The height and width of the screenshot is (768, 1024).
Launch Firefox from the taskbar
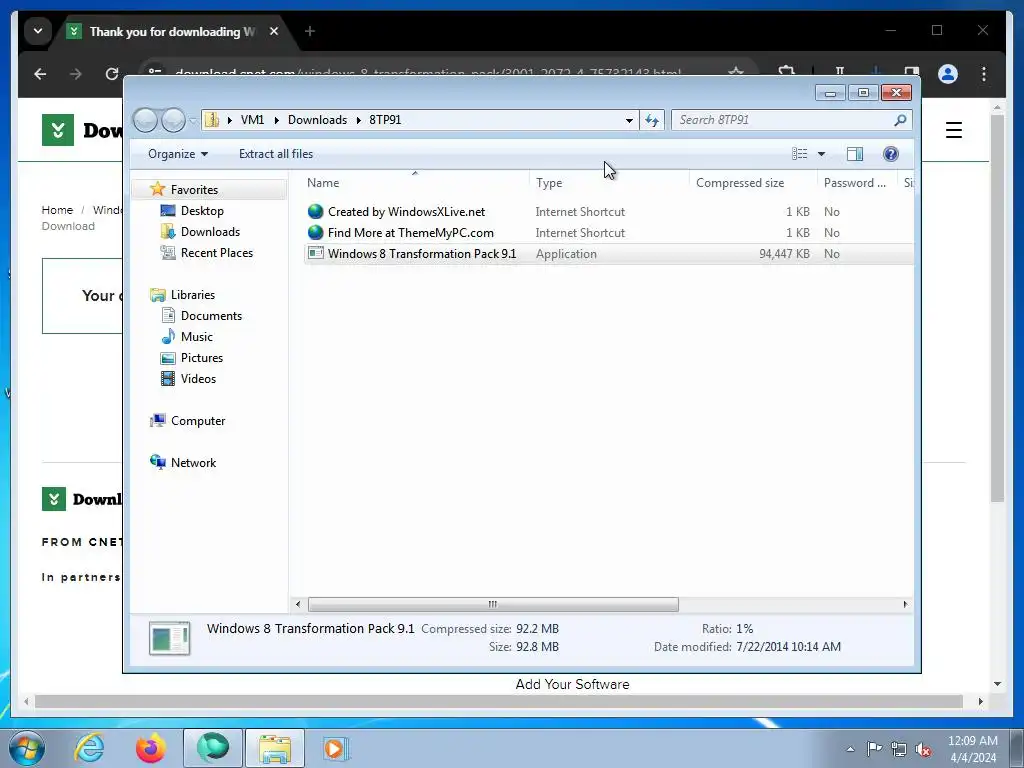pos(151,748)
